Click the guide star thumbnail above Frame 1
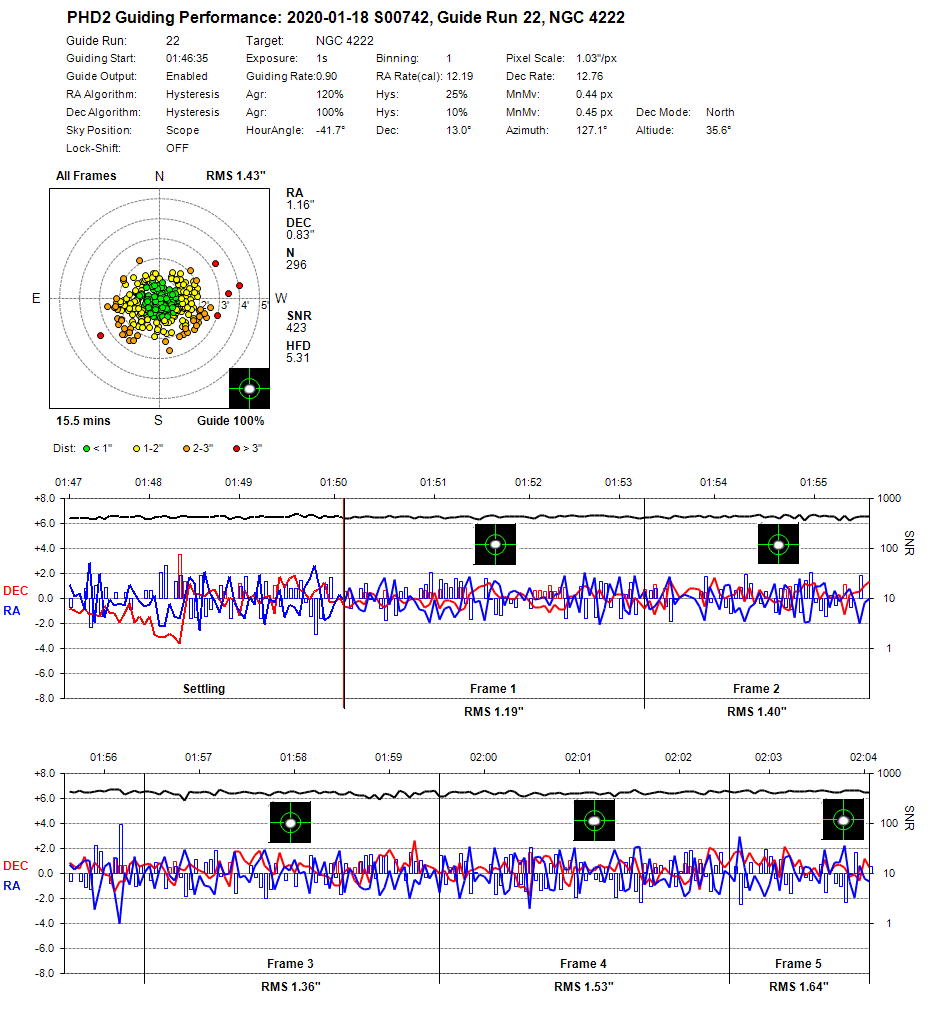The height and width of the screenshot is (1009, 948). (x=495, y=544)
